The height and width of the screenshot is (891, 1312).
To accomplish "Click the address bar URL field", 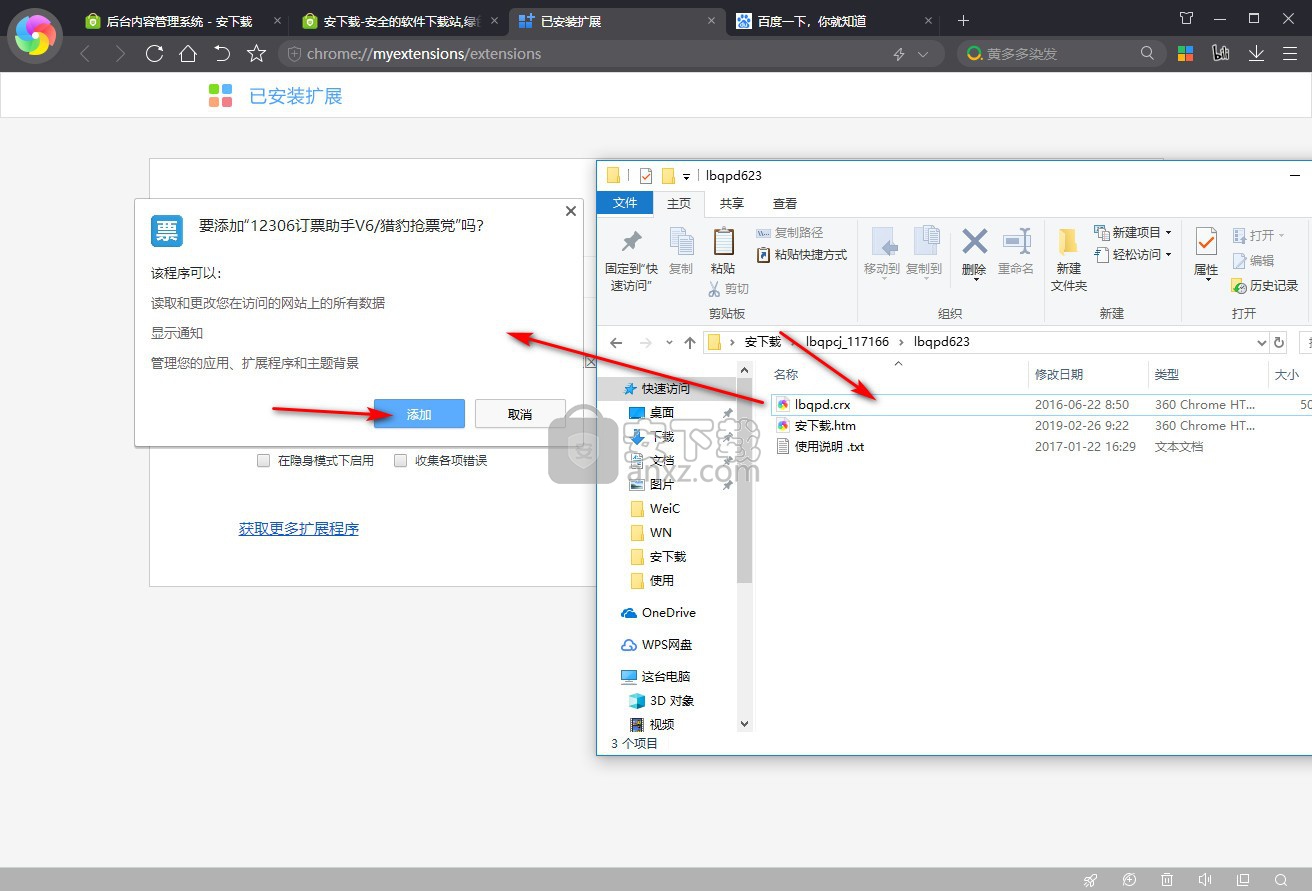I will coord(590,54).
